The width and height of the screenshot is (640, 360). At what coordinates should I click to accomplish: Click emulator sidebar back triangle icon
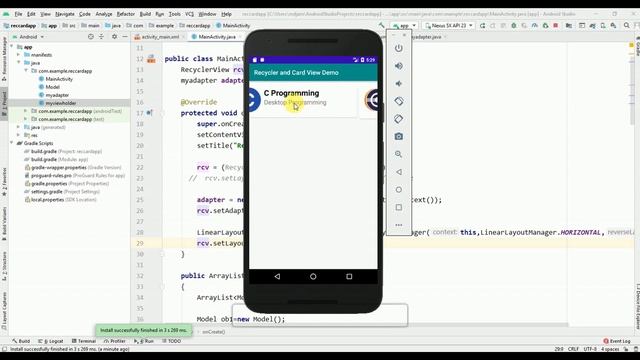pyautogui.click(x=399, y=172)
